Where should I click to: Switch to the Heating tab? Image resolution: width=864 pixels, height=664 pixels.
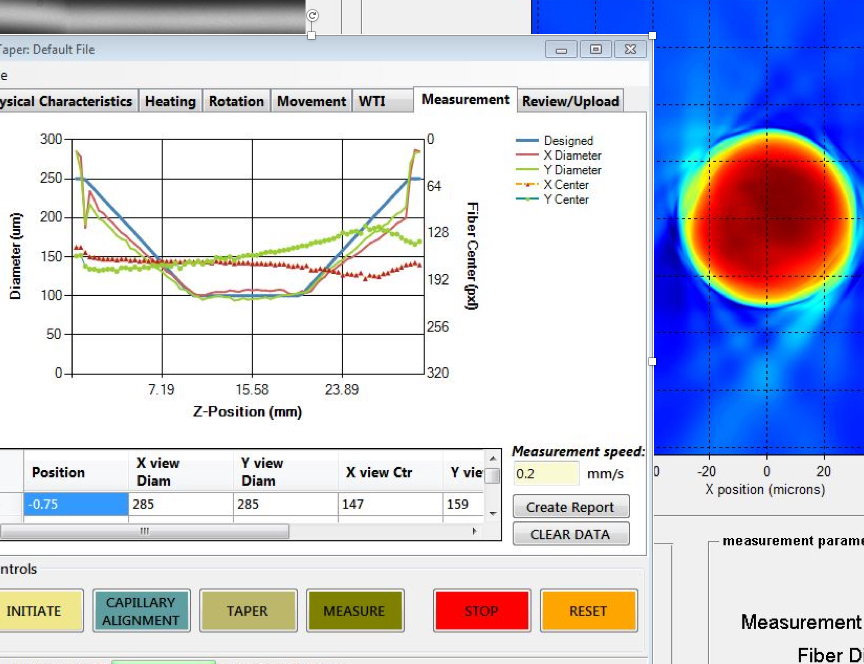pyautogui.click(x=170, y=101)
